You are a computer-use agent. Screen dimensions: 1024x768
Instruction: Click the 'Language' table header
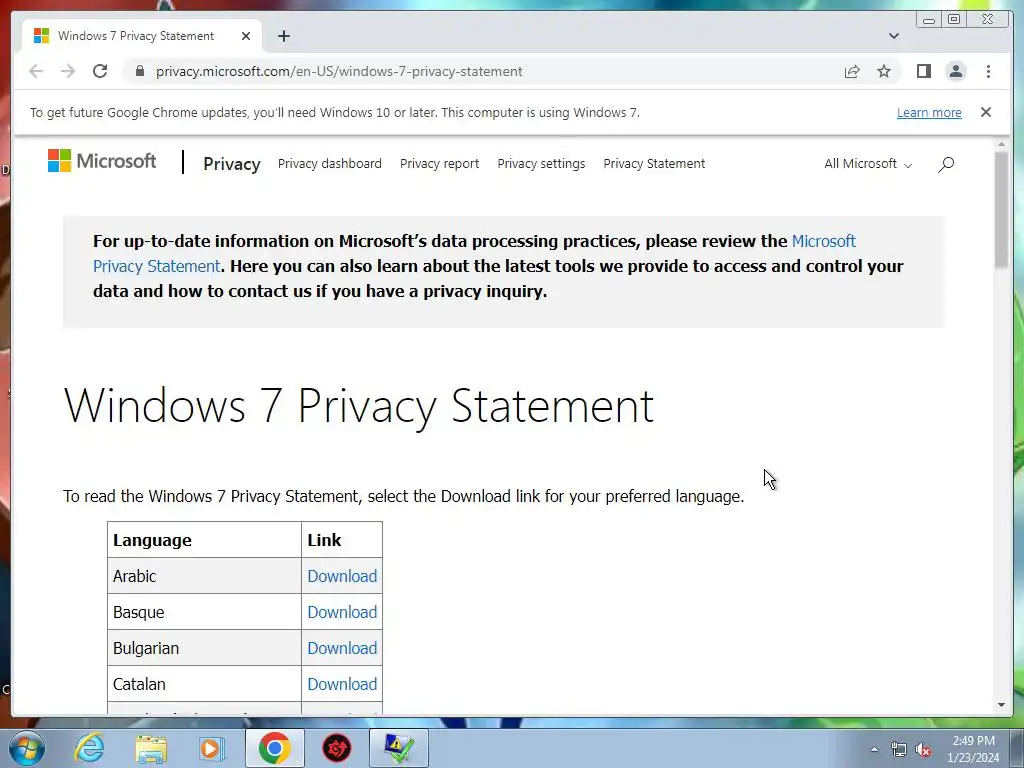(x=204, y=540)
